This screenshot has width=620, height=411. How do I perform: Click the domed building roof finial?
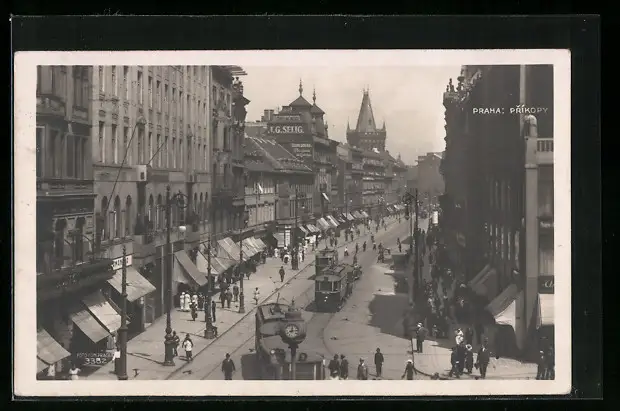coord(300,88)
